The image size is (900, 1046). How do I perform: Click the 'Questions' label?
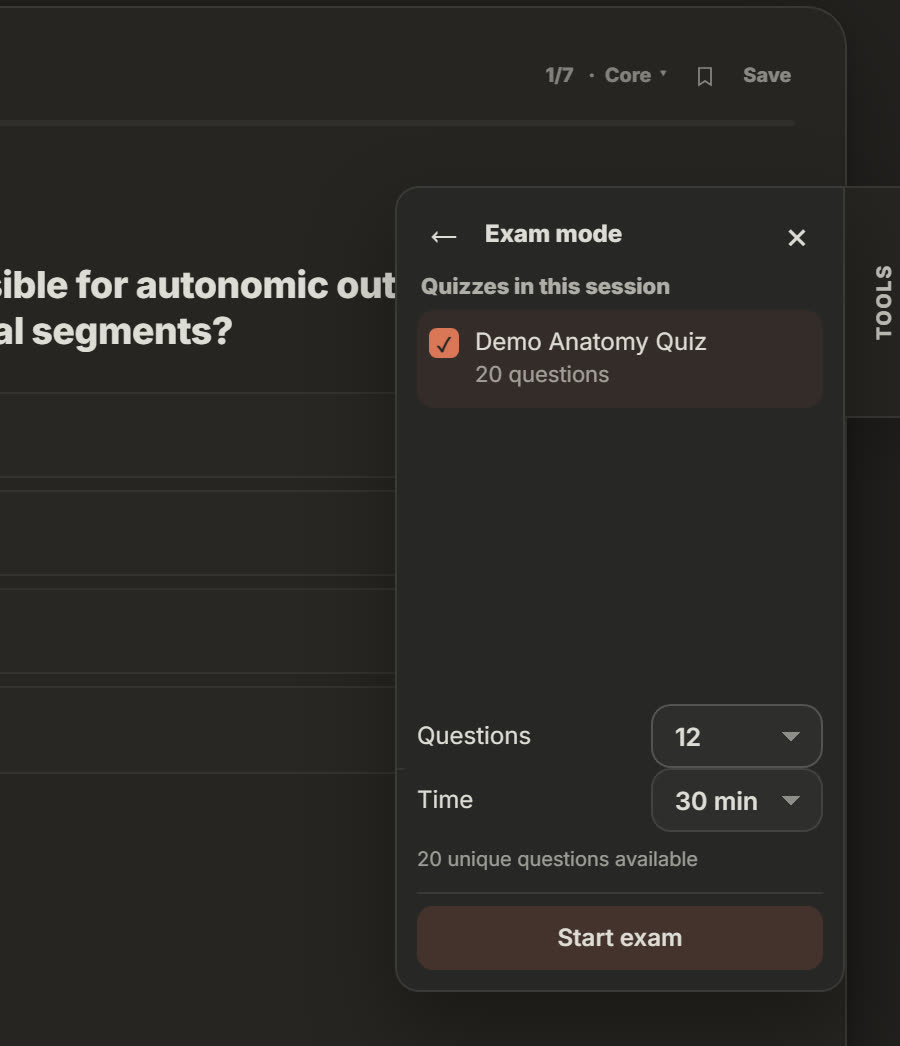pyautogui.click(x=474, y=736)
